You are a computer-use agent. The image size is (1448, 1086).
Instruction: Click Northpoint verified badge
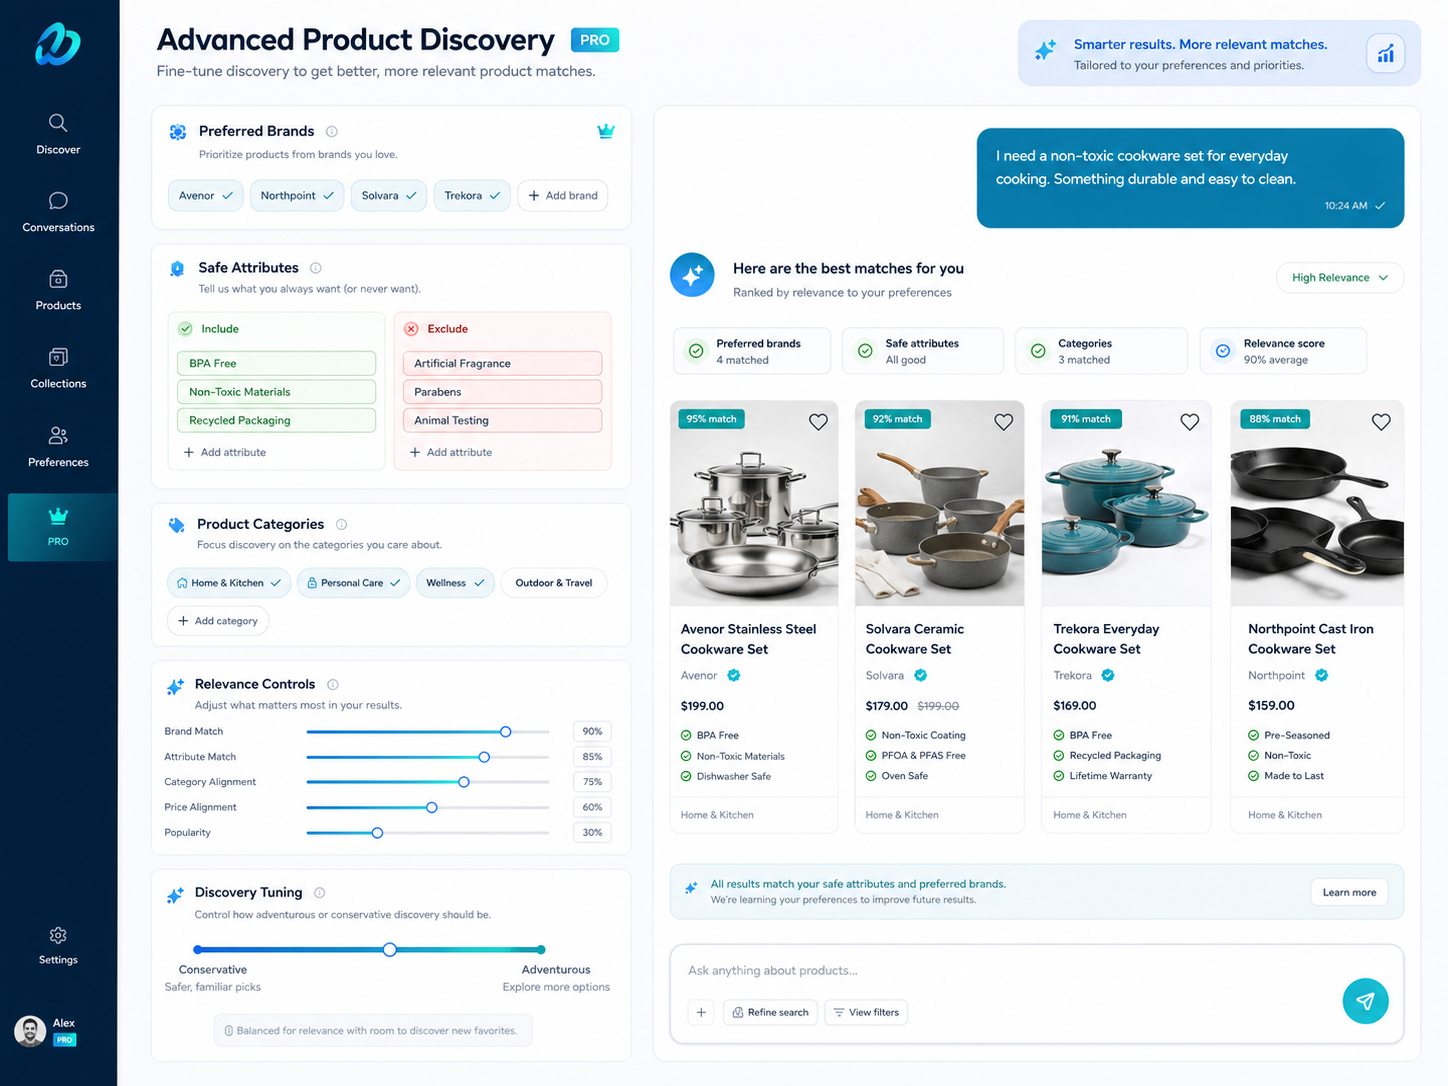pyautogui.click(x=1322, y=675)
